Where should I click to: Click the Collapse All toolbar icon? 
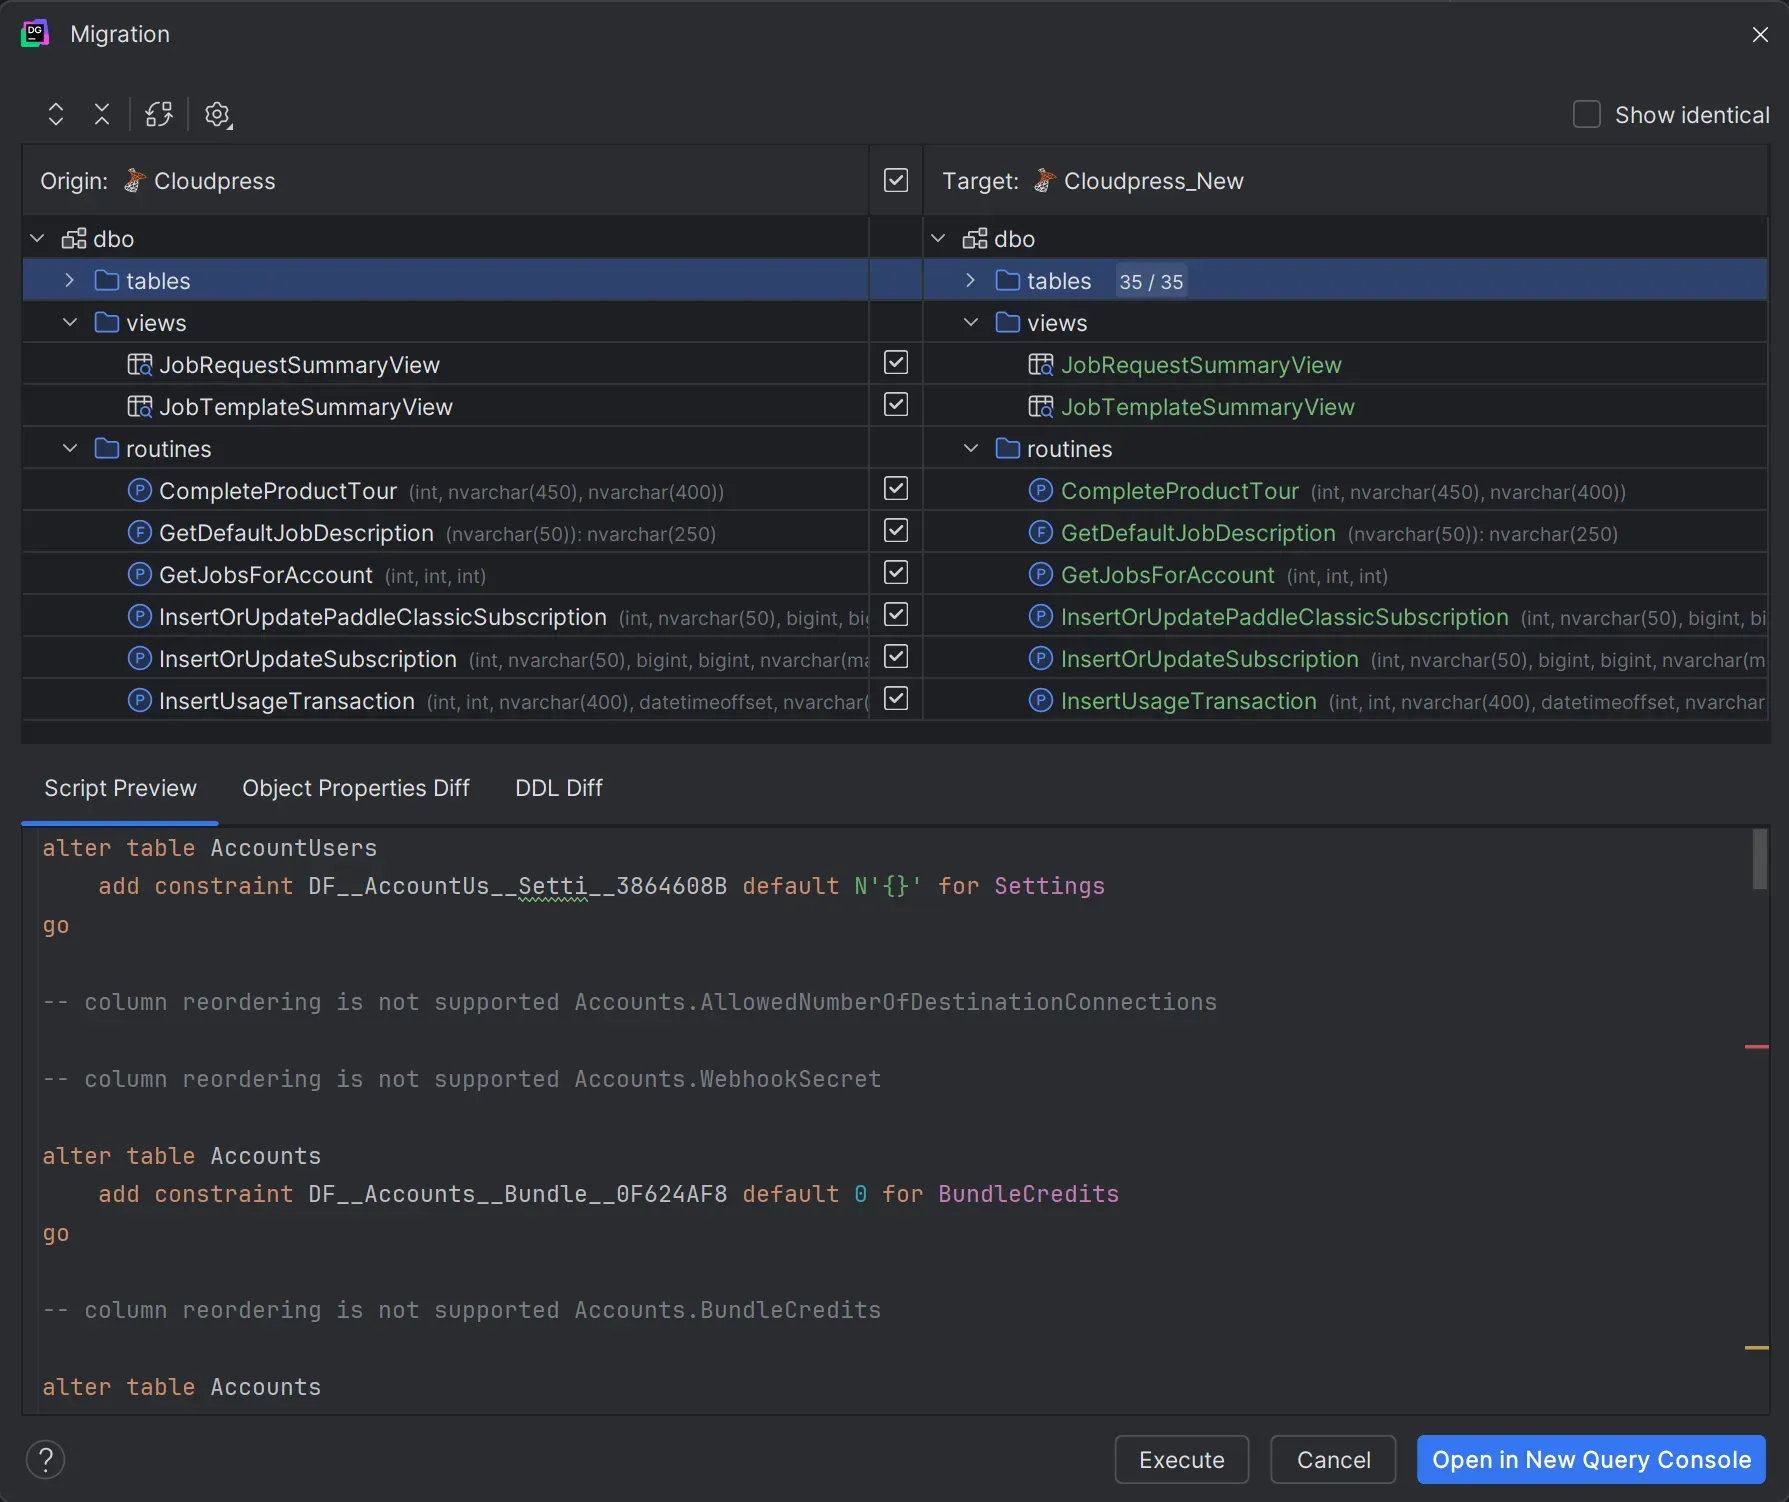pos(101,114)
